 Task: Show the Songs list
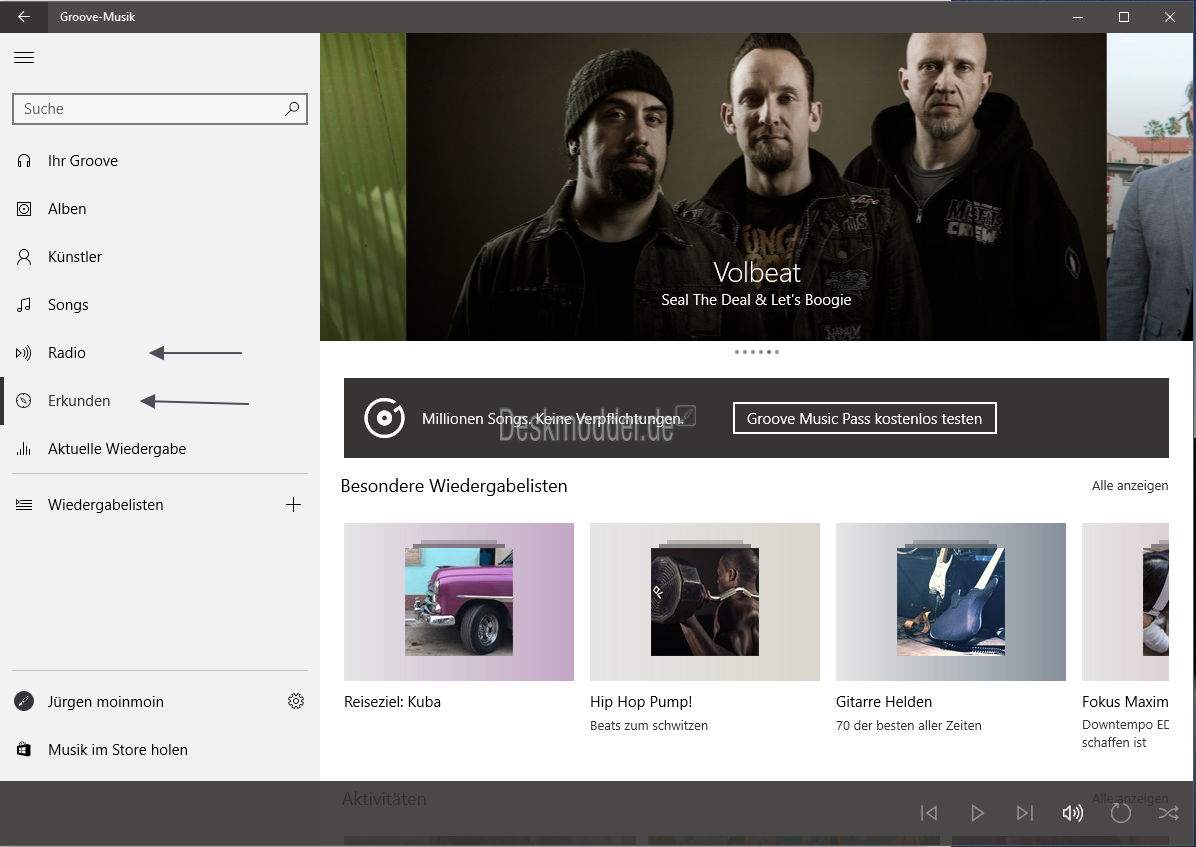(160, 305)
